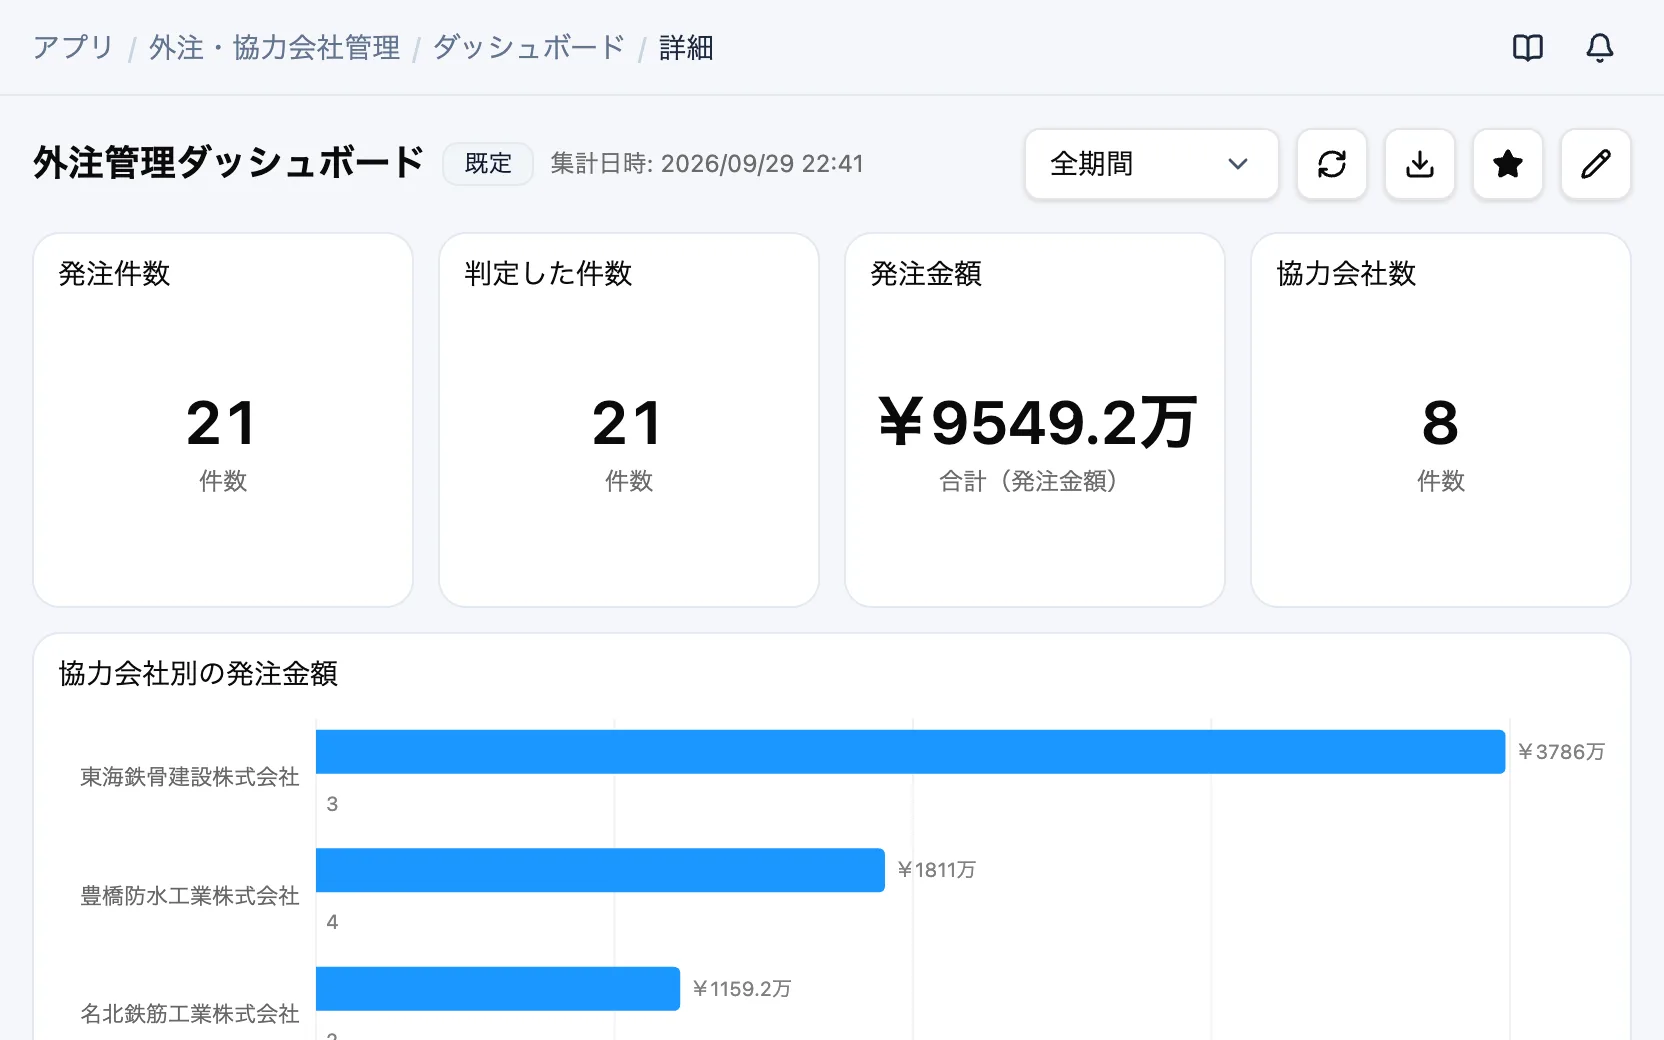The image size is (1664, 1040).
Task: Go to 外注・協力会社管理 breadcrumb
Action: [274, 47]
